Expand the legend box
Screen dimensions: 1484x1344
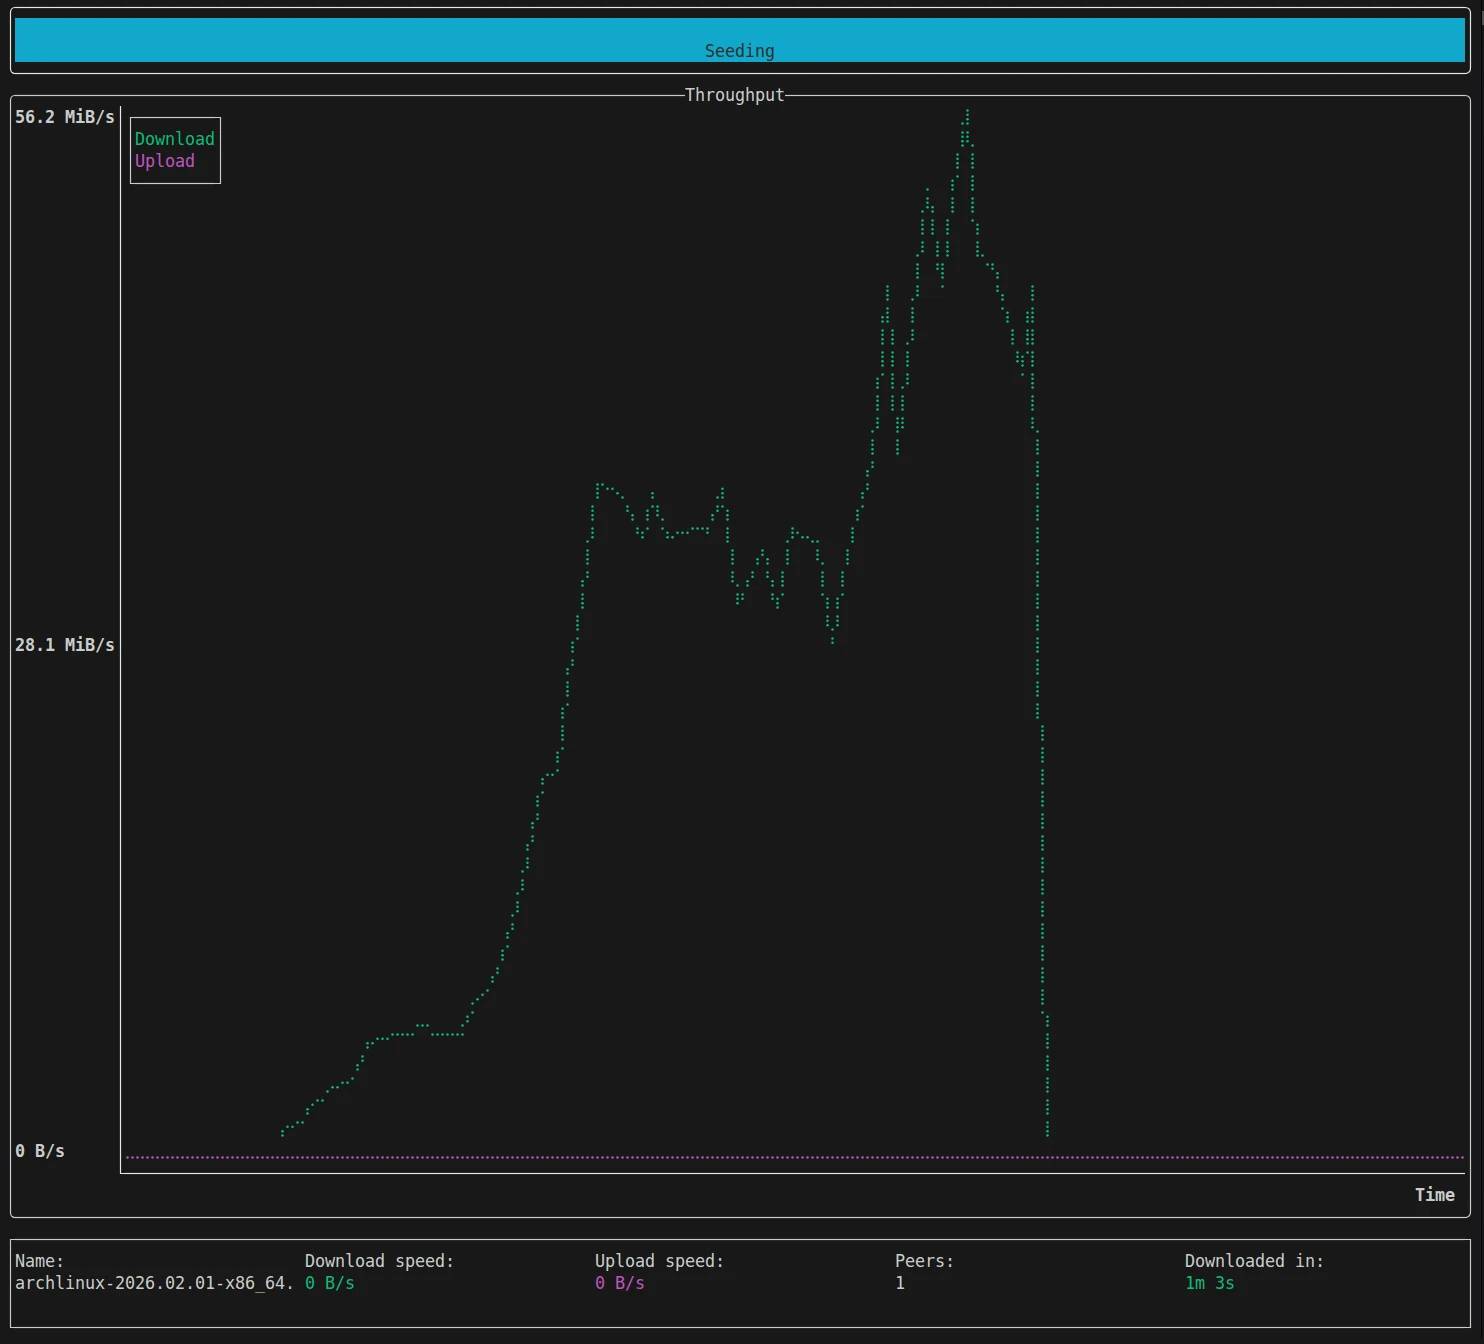pos(175,150)
